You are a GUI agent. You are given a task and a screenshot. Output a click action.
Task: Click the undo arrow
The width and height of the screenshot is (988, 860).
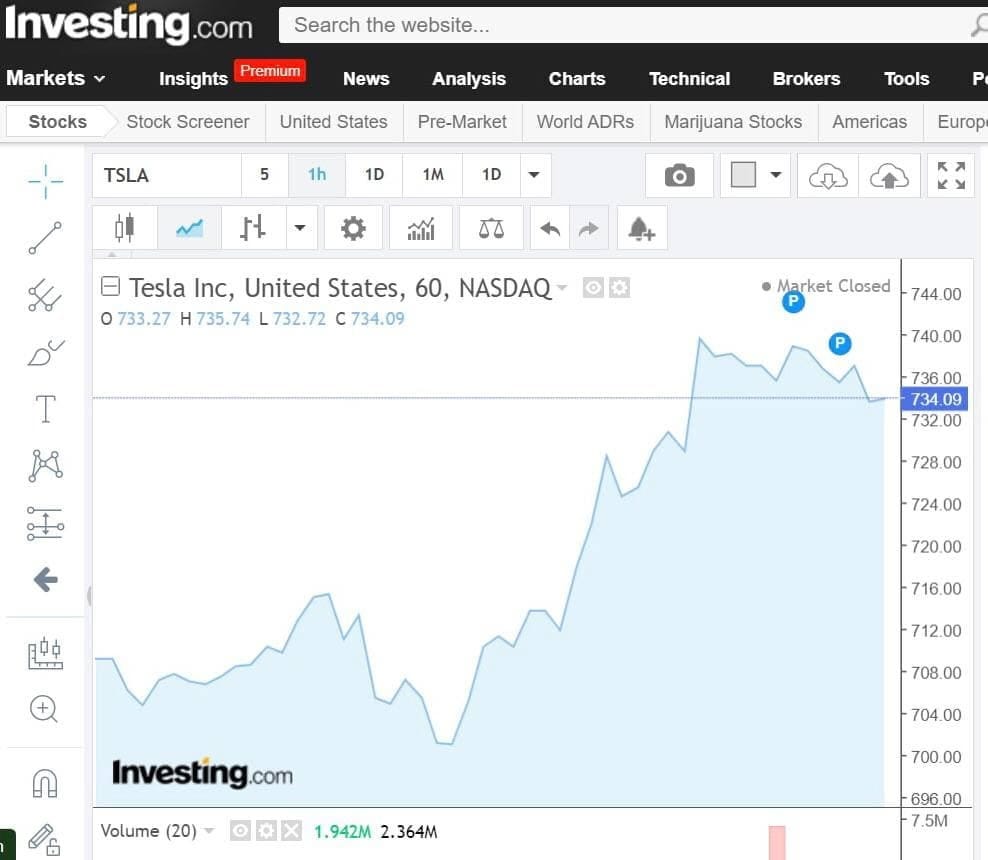[550, 228]
